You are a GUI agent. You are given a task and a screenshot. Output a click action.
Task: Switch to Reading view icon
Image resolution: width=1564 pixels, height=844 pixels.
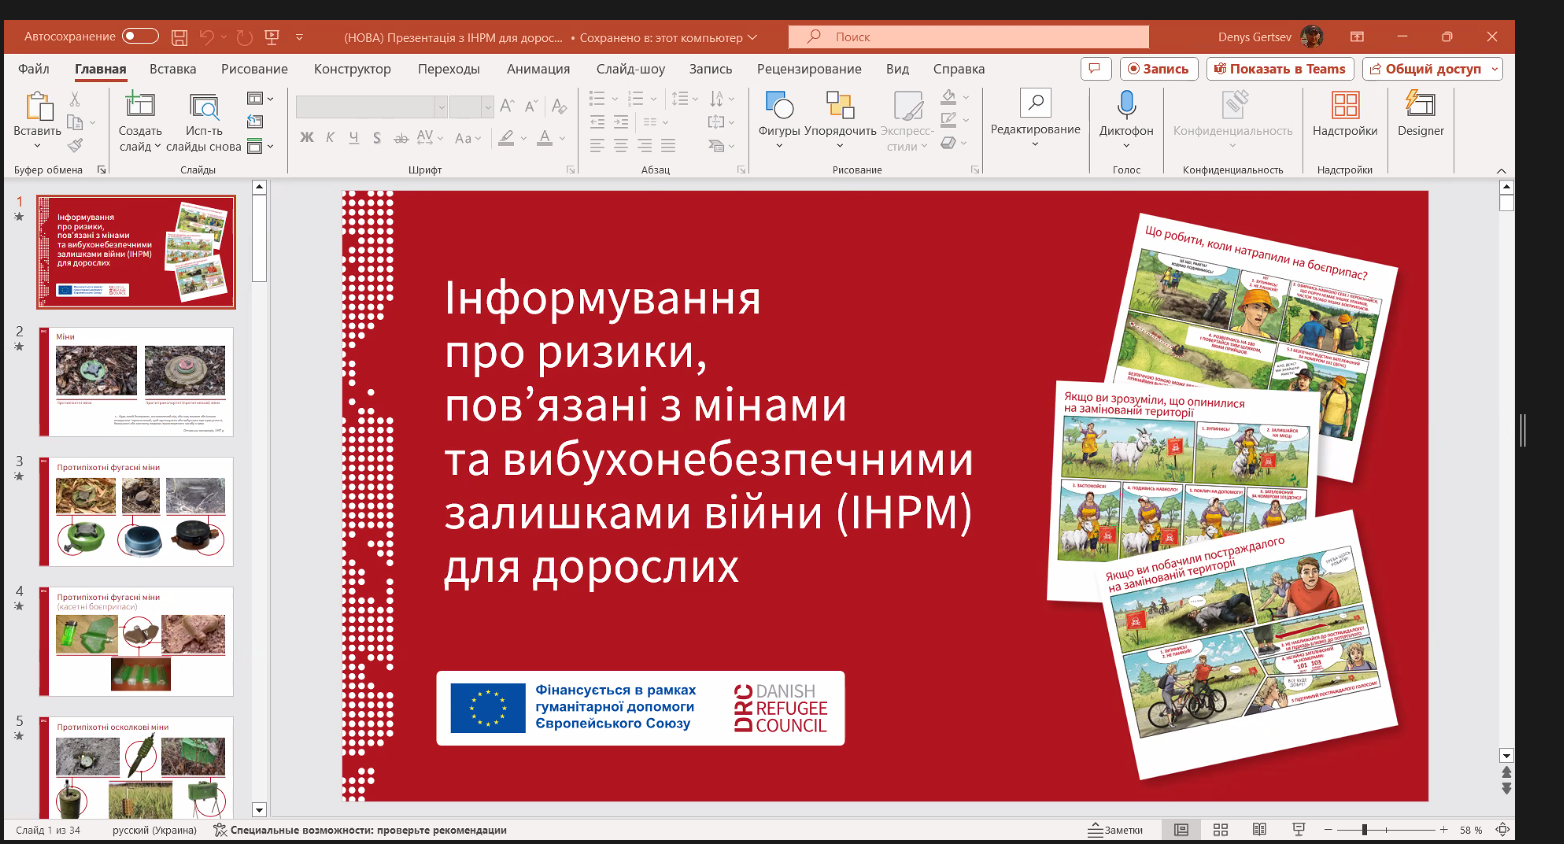point(1259,830)
